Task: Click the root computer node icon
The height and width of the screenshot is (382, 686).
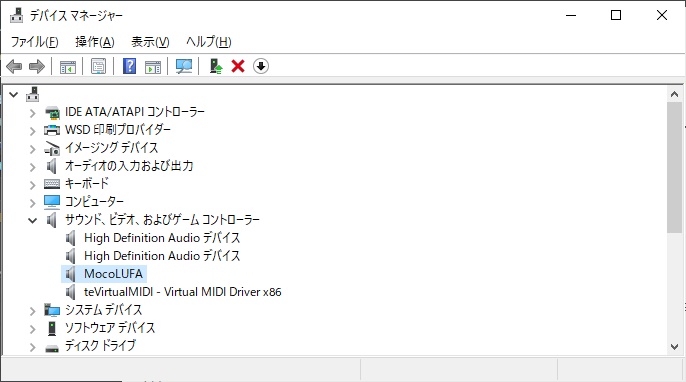Action: pyautogui.click(x=32, y=94)
